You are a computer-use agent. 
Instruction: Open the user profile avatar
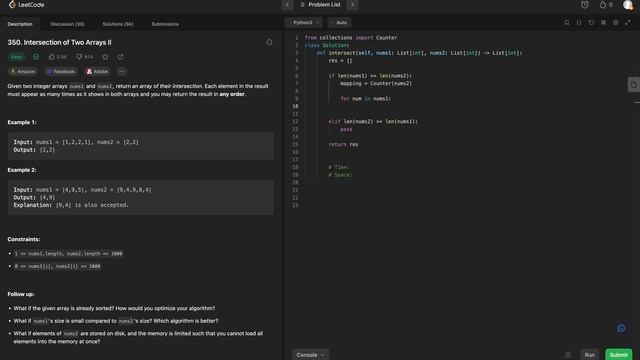point(628,5)
